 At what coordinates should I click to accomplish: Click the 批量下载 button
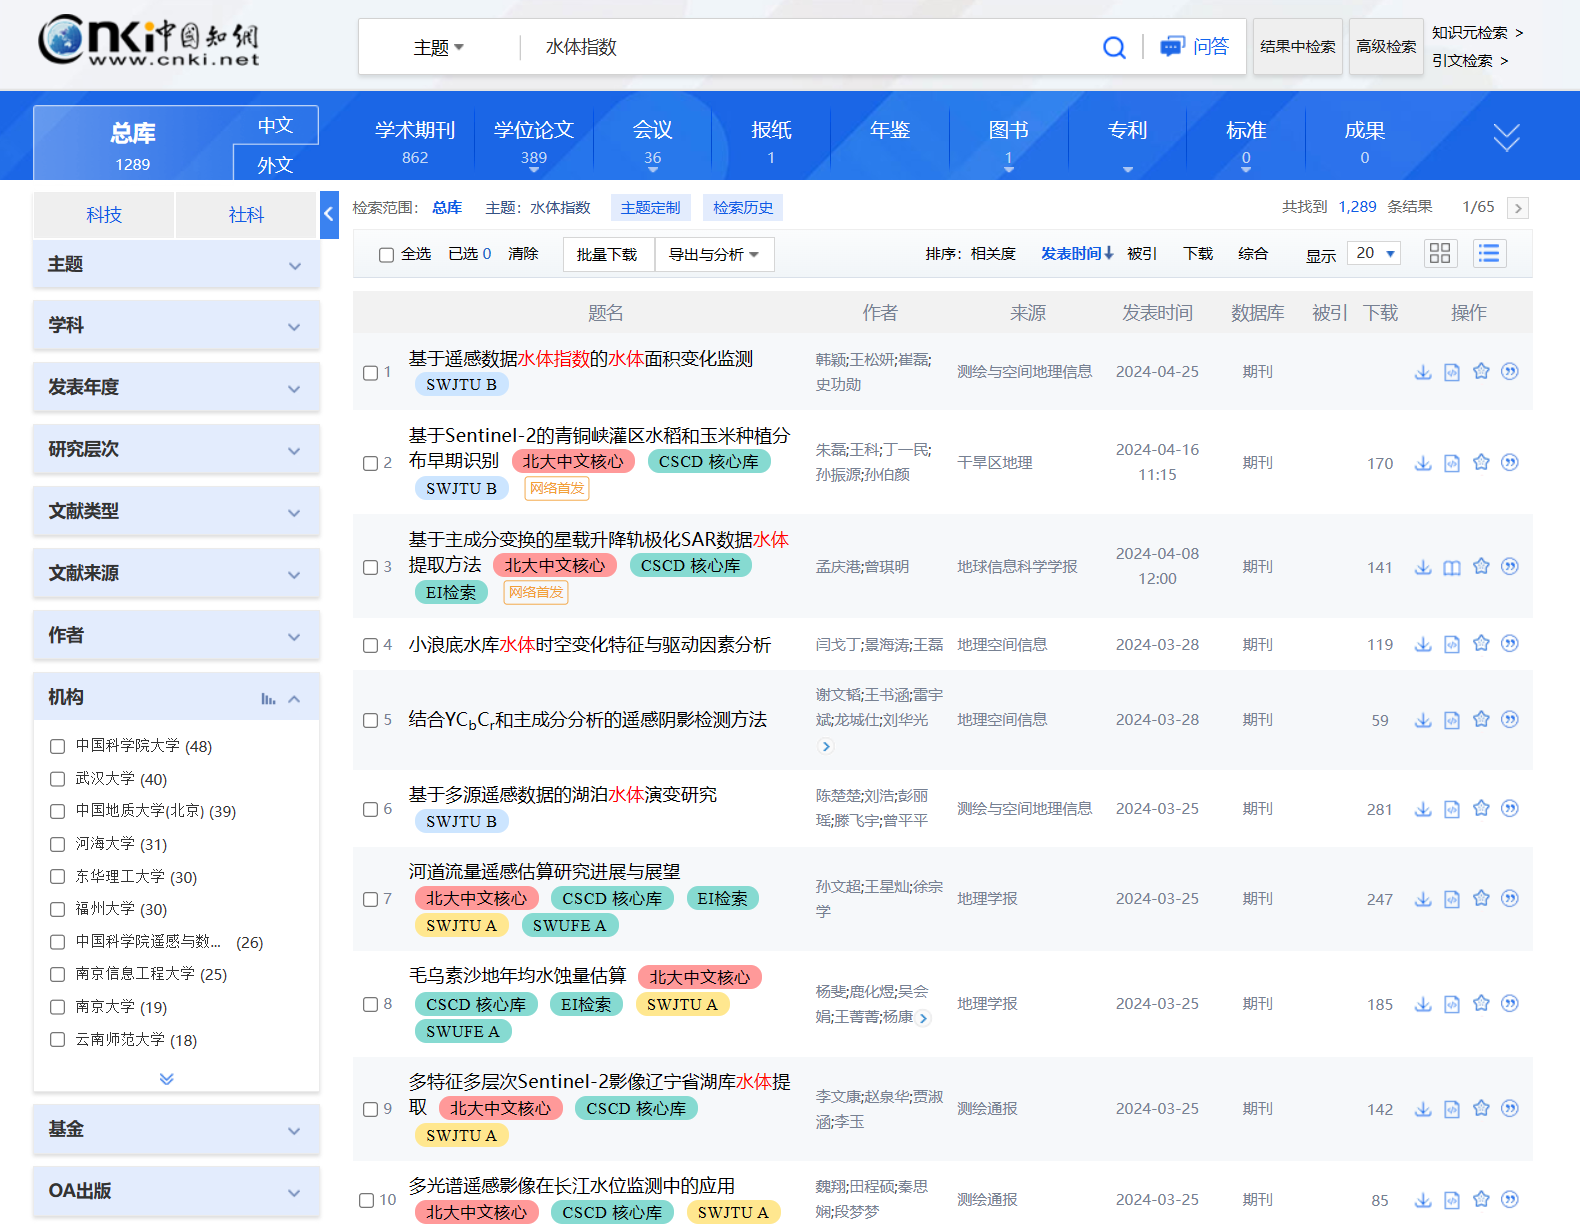pos(608,255)
